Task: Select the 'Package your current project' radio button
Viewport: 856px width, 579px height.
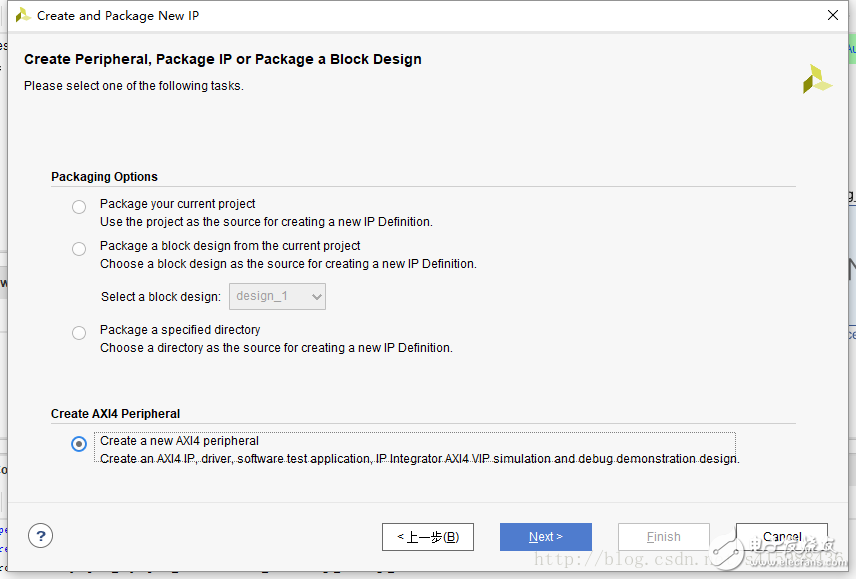Action: click(x=79, y=207)
